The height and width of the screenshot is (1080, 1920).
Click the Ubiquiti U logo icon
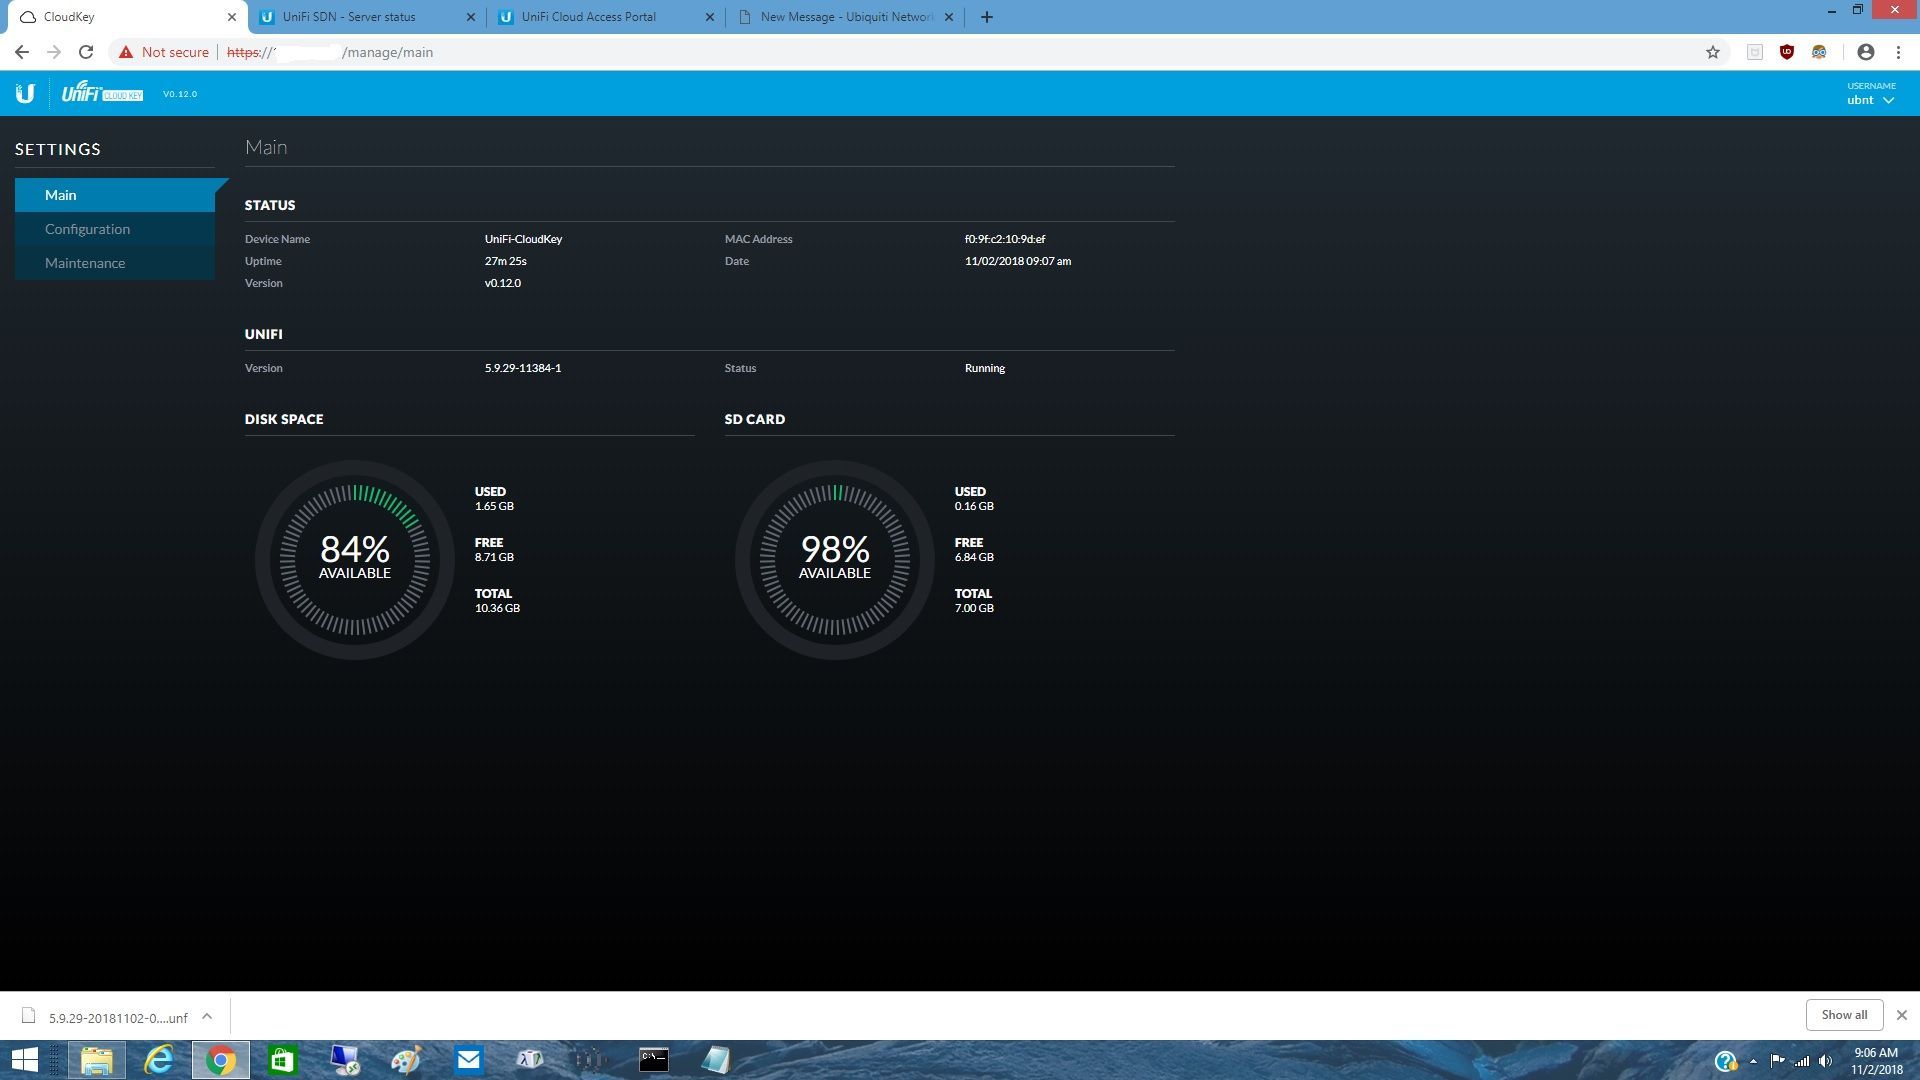point(25,94)
